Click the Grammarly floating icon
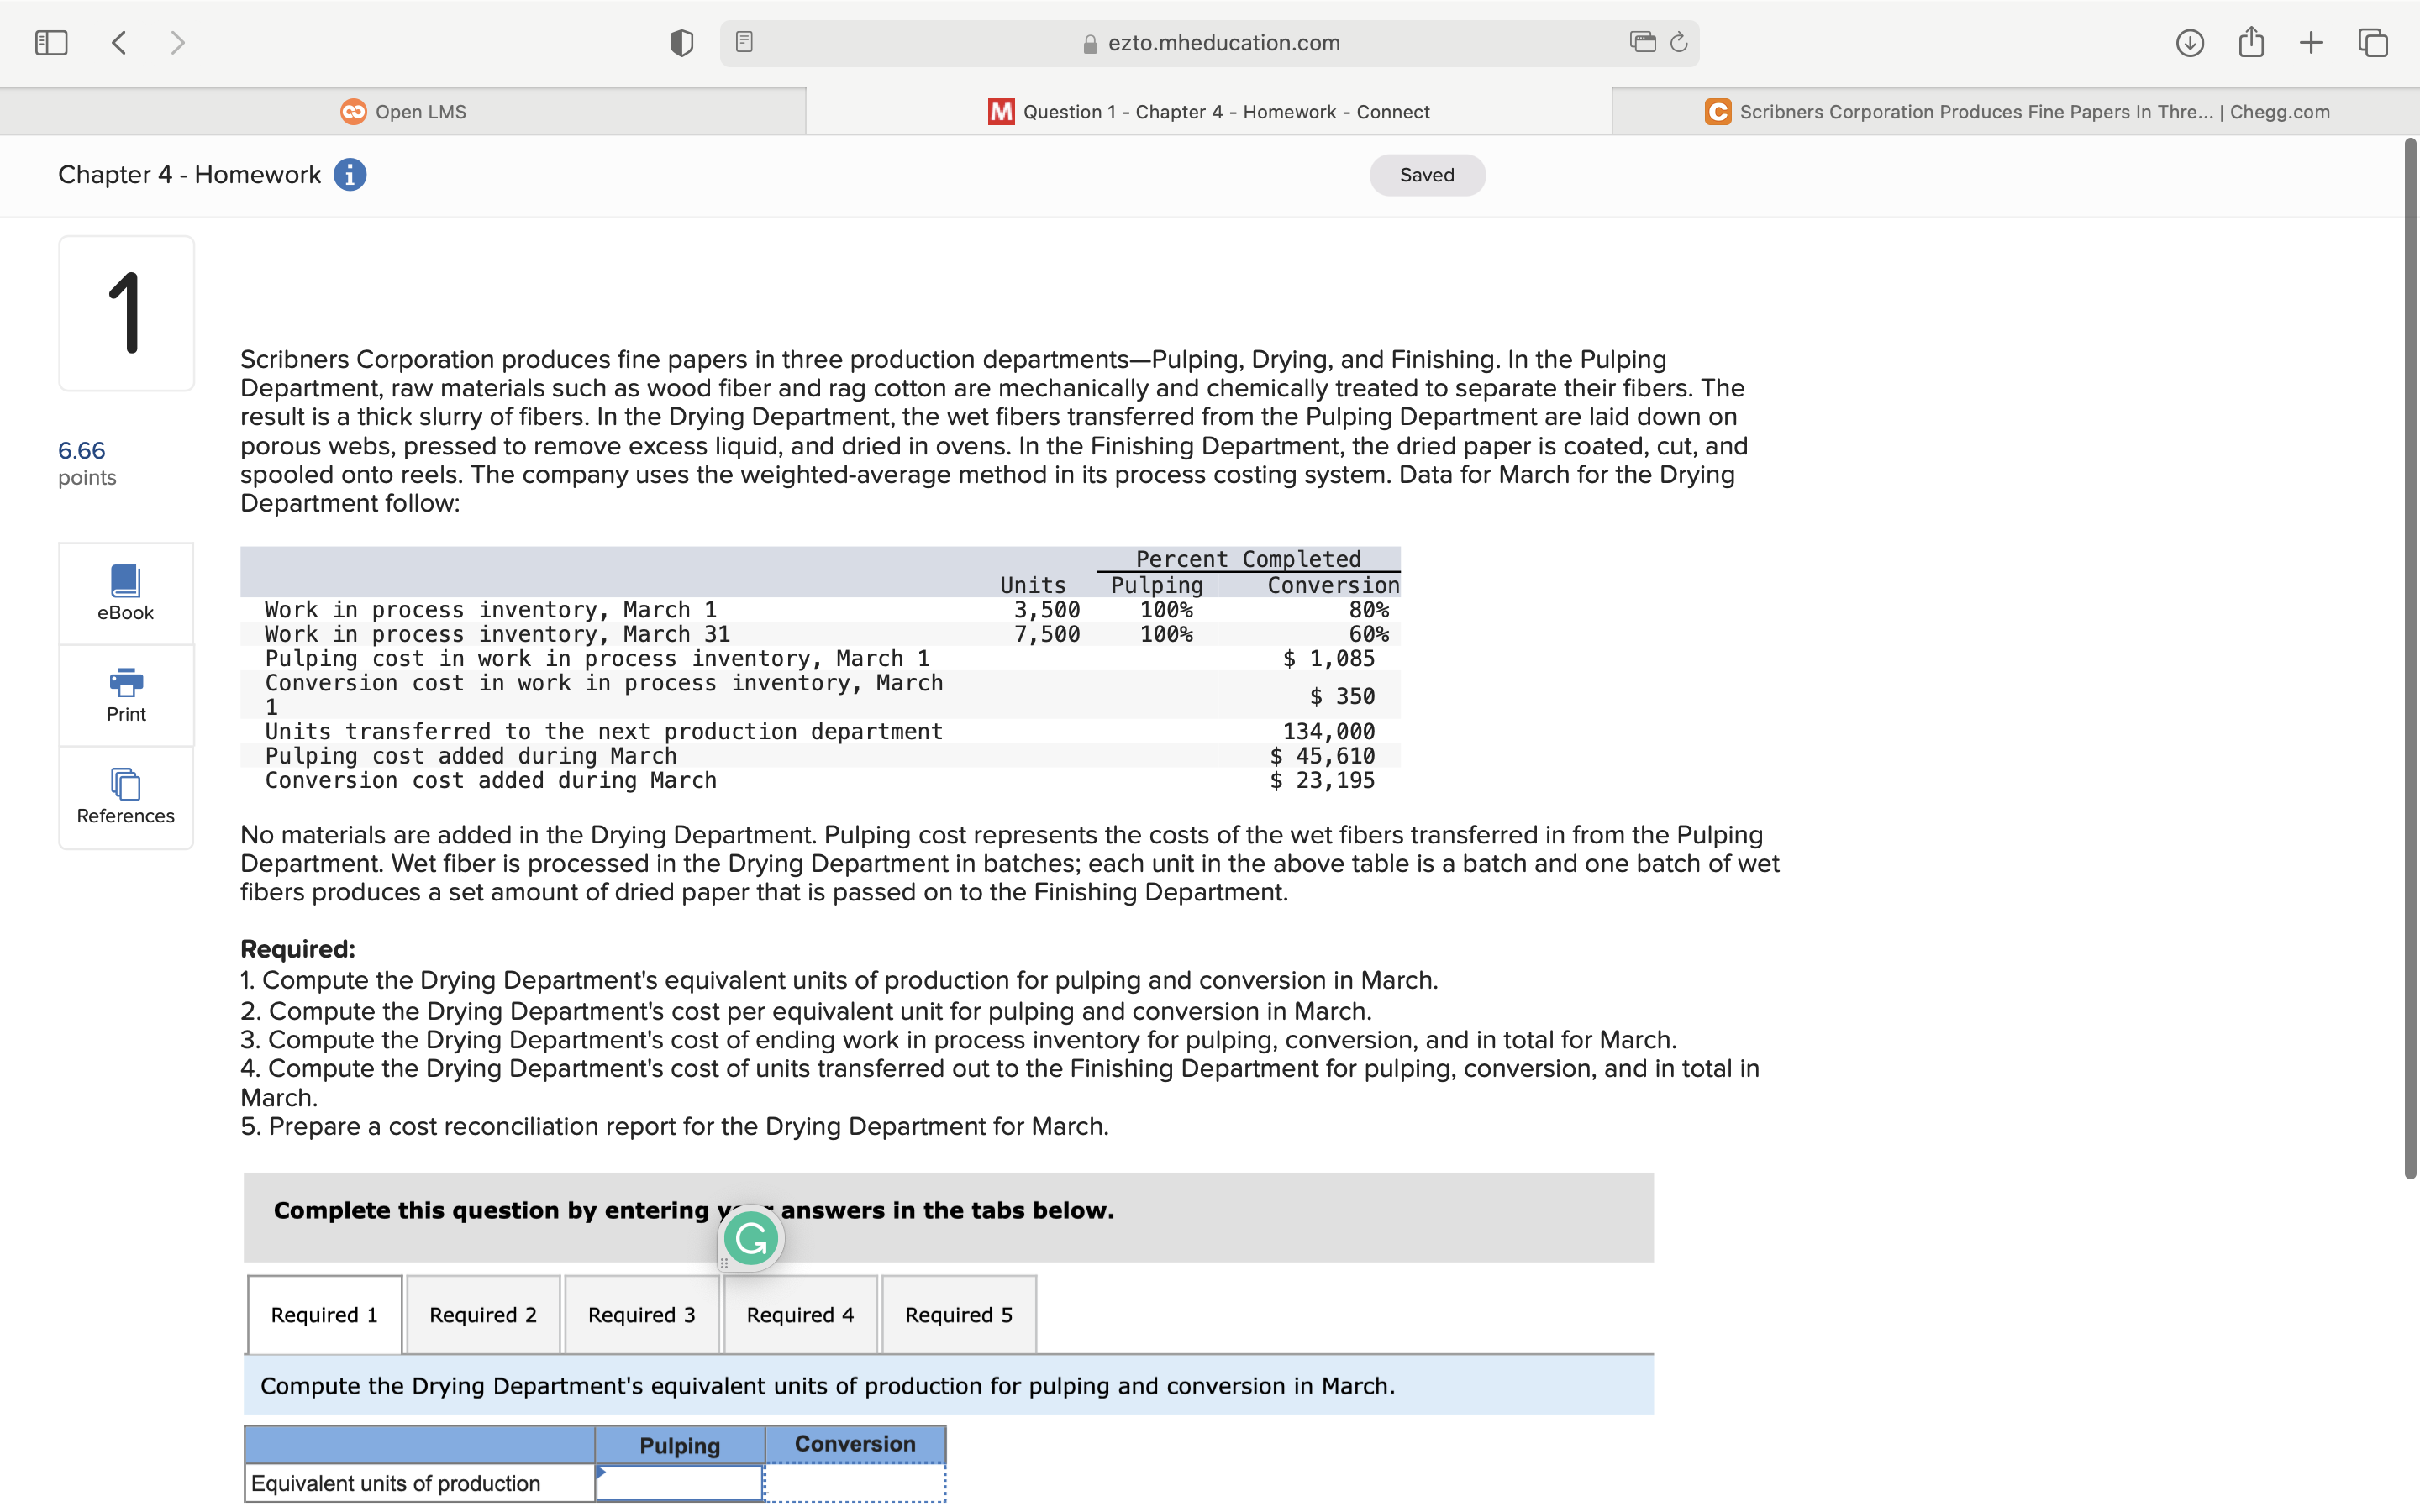The image size is (2420, 1512). [751, 1238]
